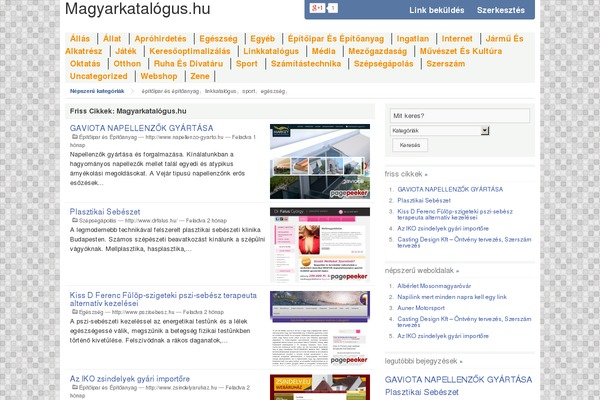Open the Szépségápolás menu category
The width and height of the screenshot is (600, 400).
pyautogui.click(x=383, y=64)
